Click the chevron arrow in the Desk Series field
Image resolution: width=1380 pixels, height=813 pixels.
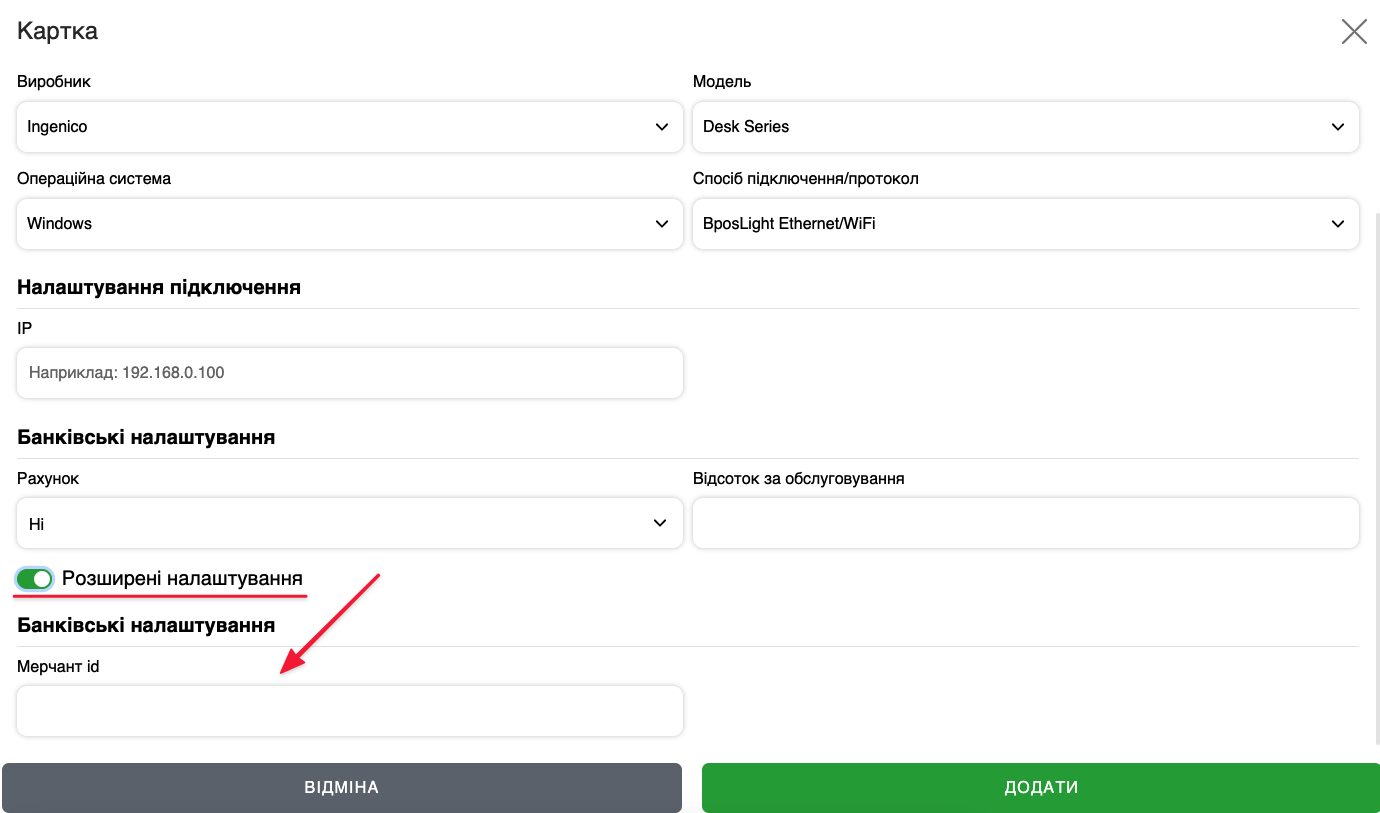click(x=1338, y=127)
